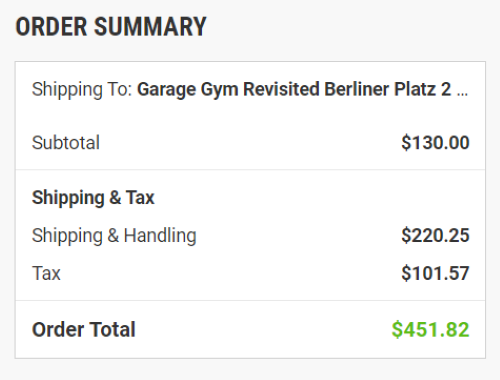Screen dimensions: 500x380
Task: Click the green $451.82 total
Action: pyautogui.click(x=430, y=330)
